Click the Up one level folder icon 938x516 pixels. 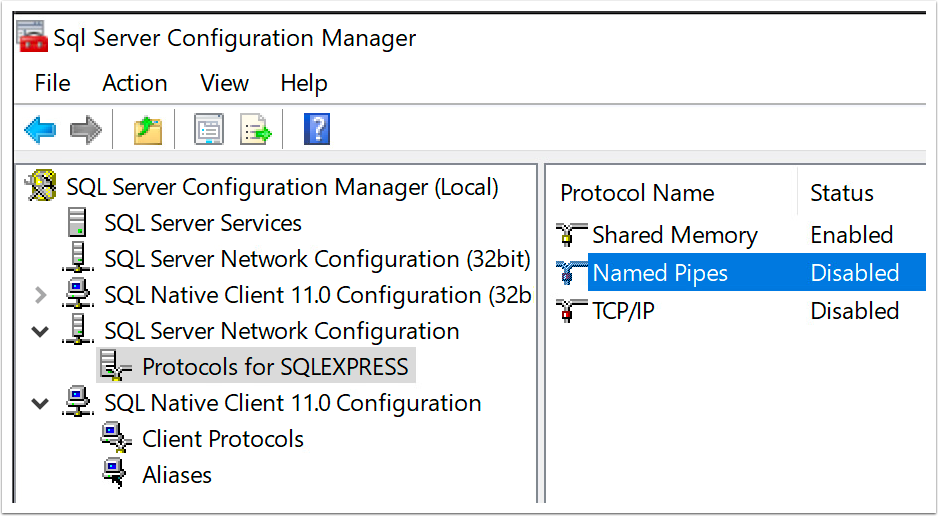click(x=148, y=130)
